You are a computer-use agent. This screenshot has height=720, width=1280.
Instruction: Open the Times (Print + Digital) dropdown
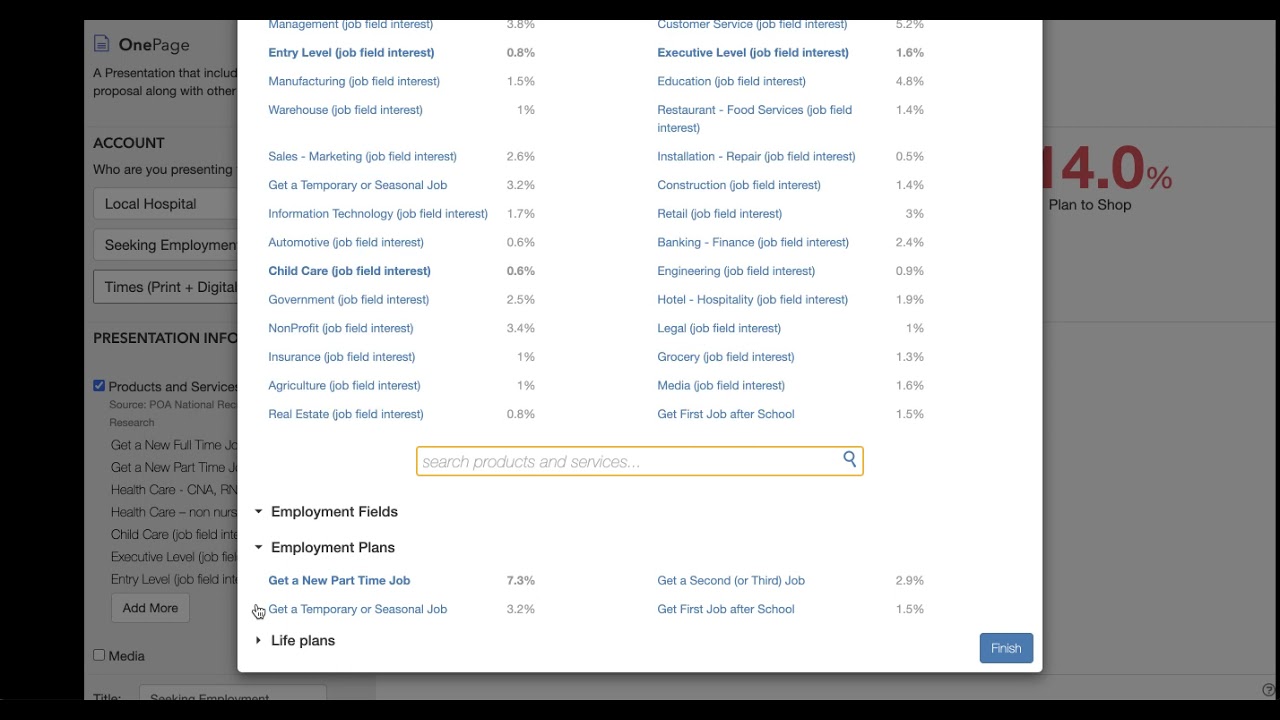166,287
